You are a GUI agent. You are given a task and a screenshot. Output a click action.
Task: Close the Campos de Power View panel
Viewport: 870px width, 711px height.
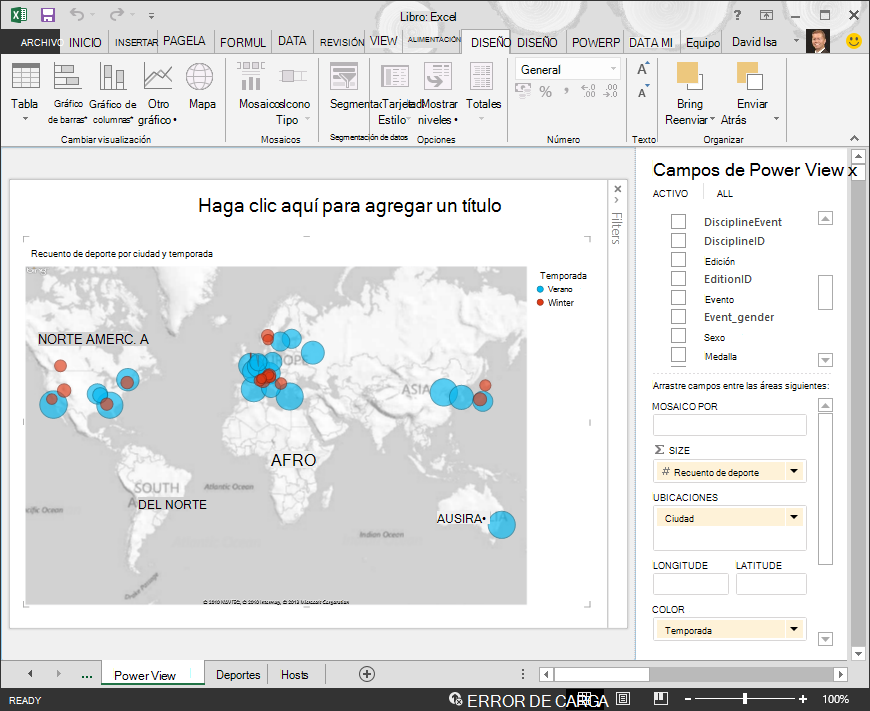point(853,171)
